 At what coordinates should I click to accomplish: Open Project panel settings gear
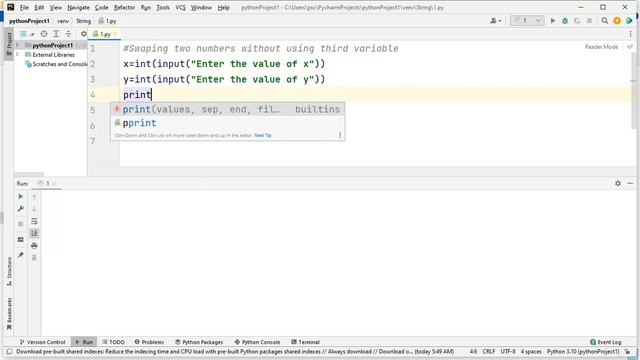coord(84,34)
